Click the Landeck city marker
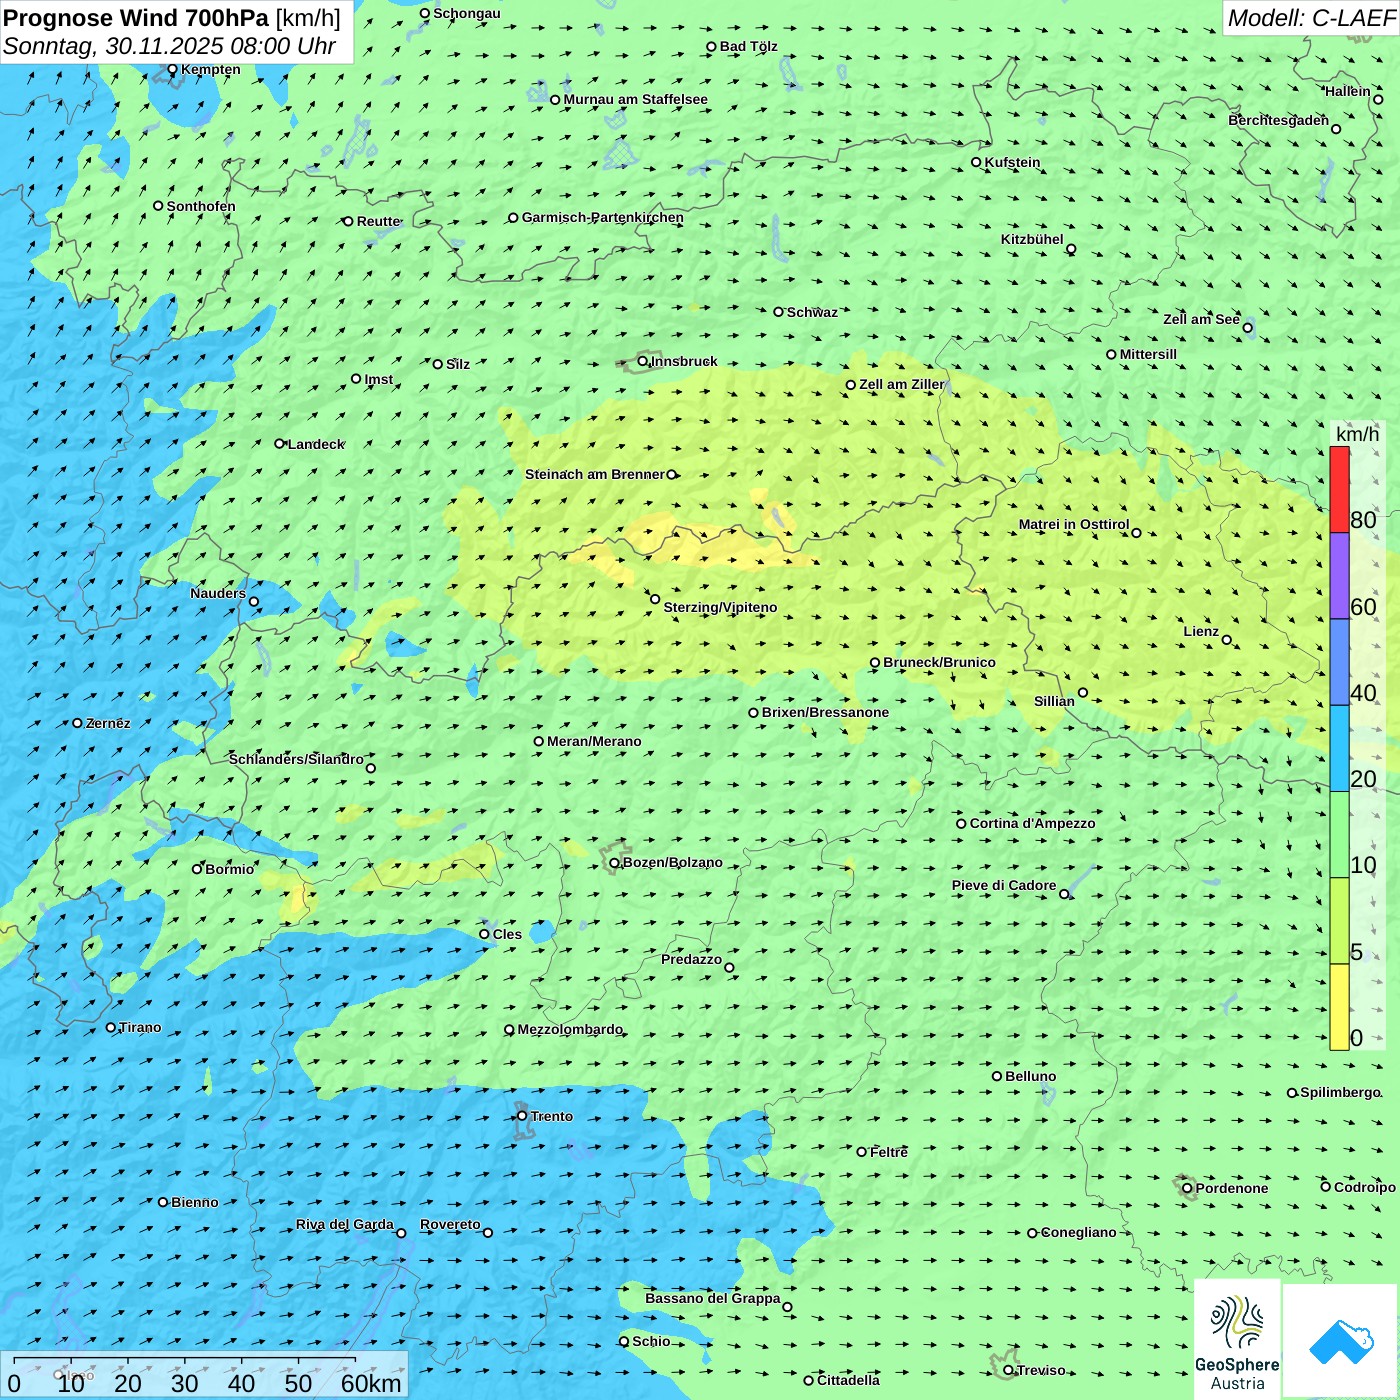The width and height of the screenshot is (1400, 1400). 279,444
